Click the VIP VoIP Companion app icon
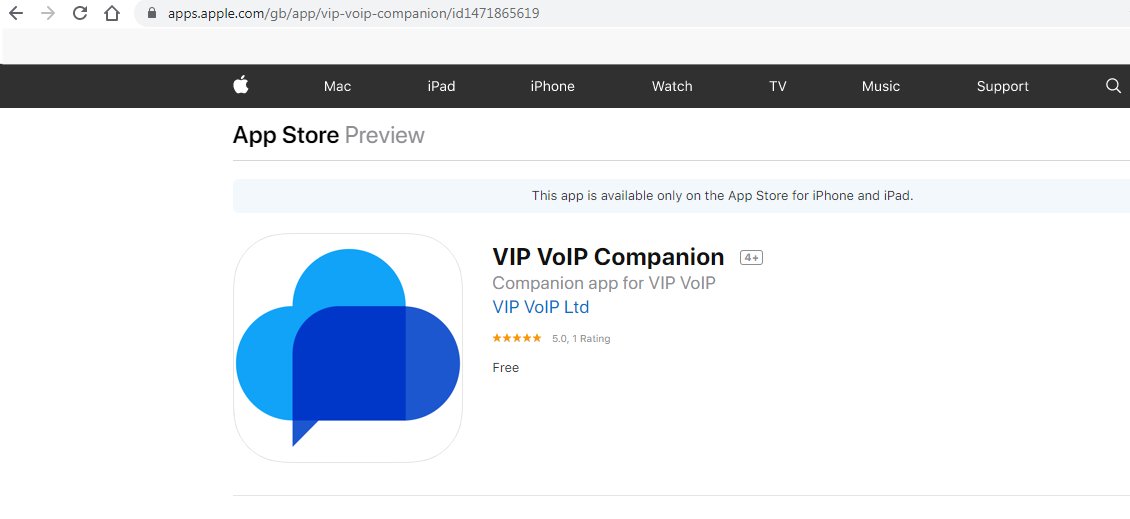 click(348, 347)
